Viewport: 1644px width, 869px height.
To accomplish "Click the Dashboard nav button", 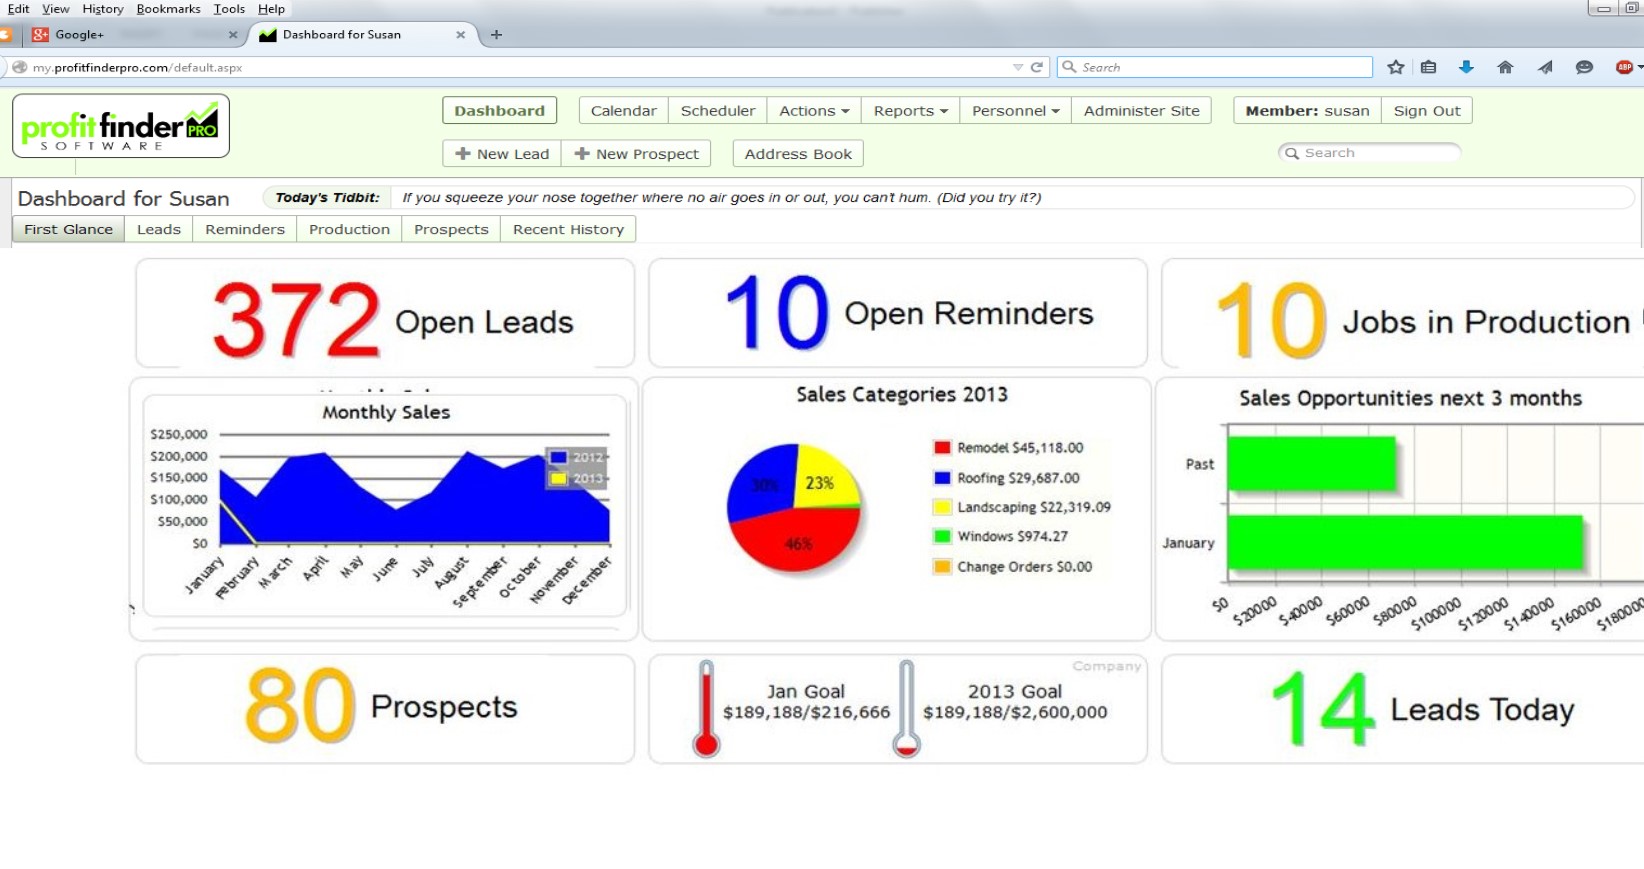I will (499, 111).
